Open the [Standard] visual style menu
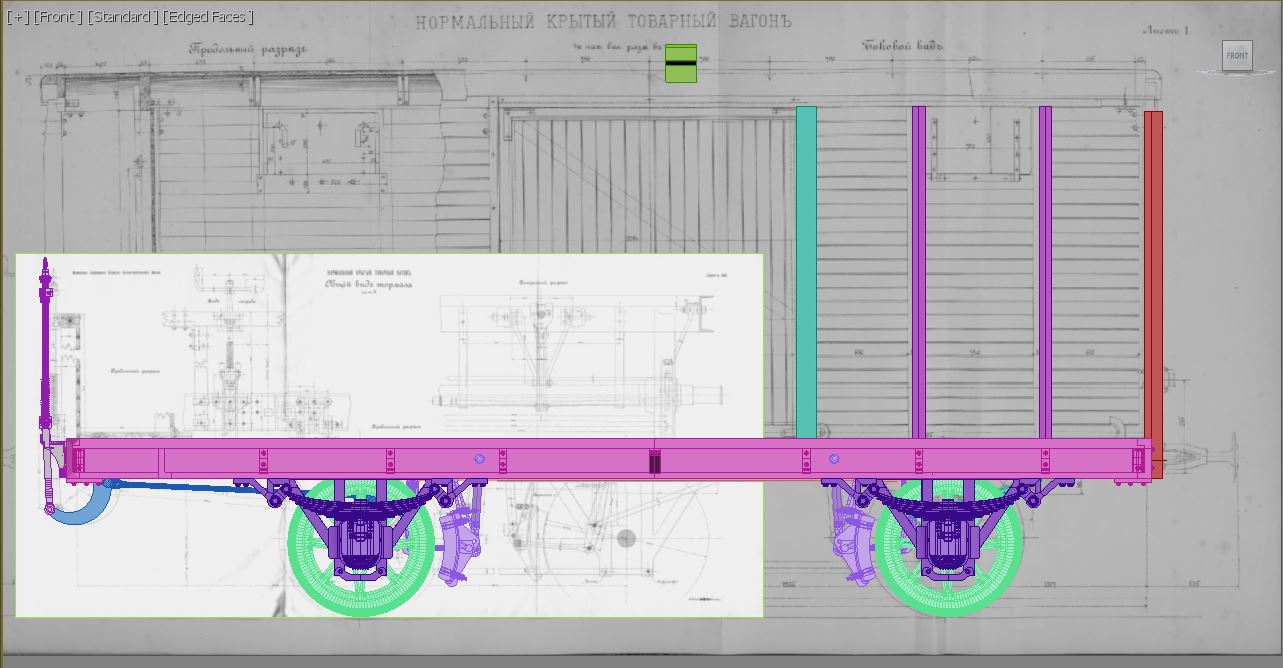This screenshot has height=668, width=1283. pyautogui.click(x=122, y=17)
